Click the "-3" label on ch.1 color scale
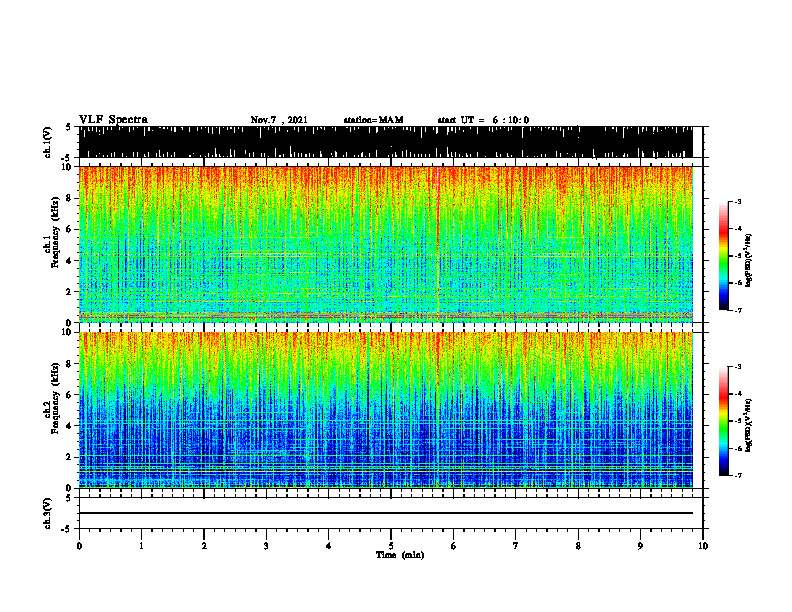 (x=738, y=202)
